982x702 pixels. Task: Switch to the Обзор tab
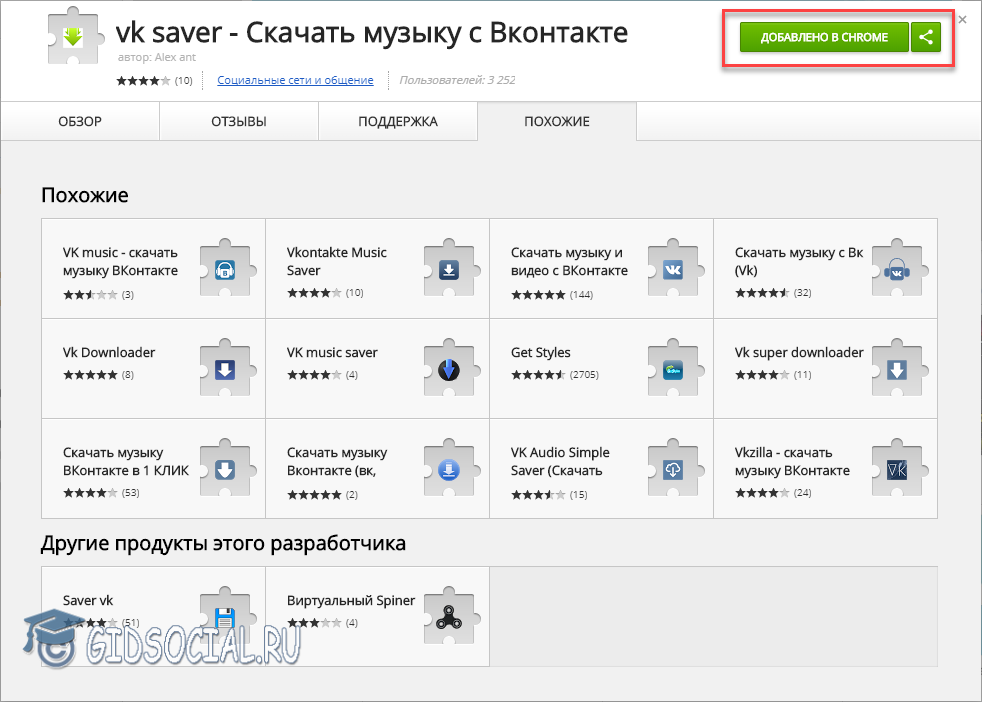80,122
